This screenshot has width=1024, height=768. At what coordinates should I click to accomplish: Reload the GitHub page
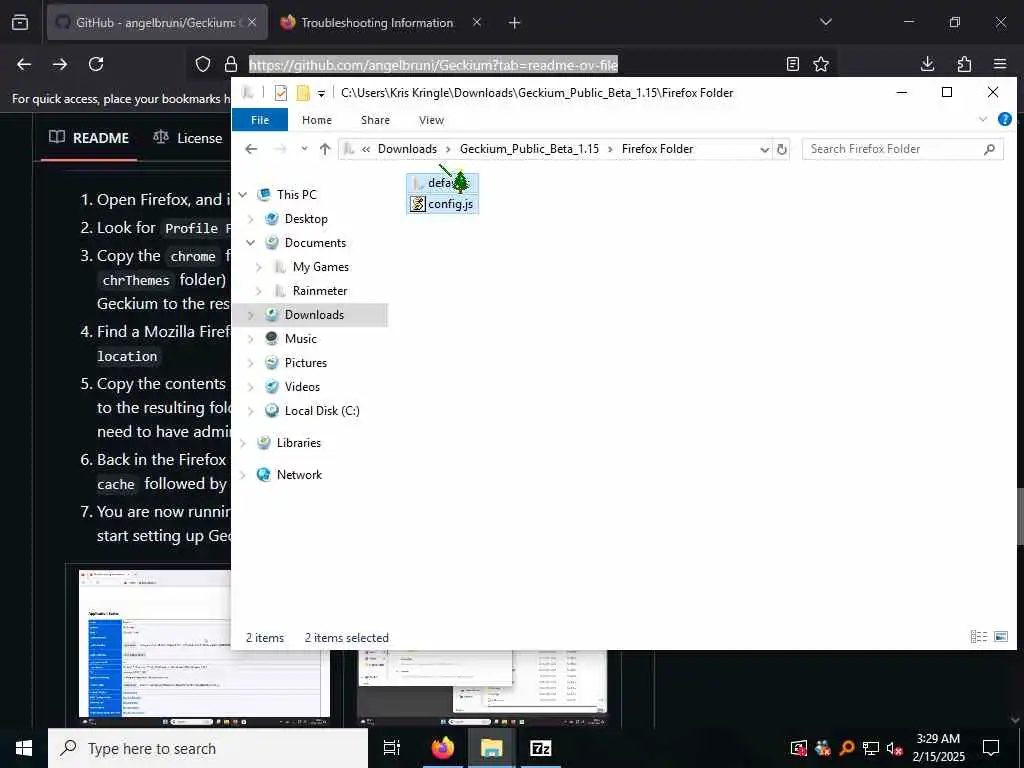click(x=96, y=64)
